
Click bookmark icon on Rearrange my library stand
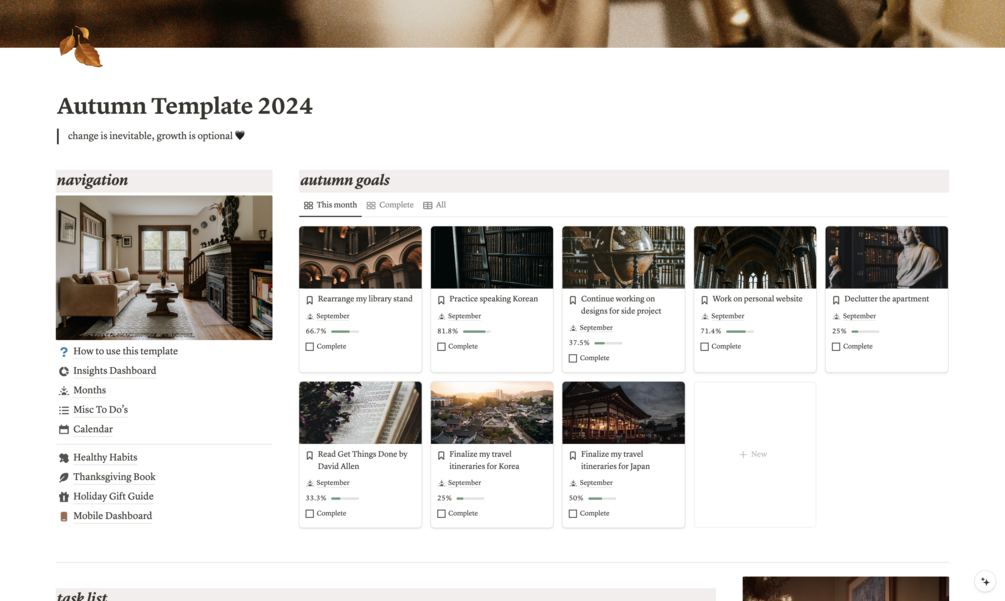coord(310,300)
